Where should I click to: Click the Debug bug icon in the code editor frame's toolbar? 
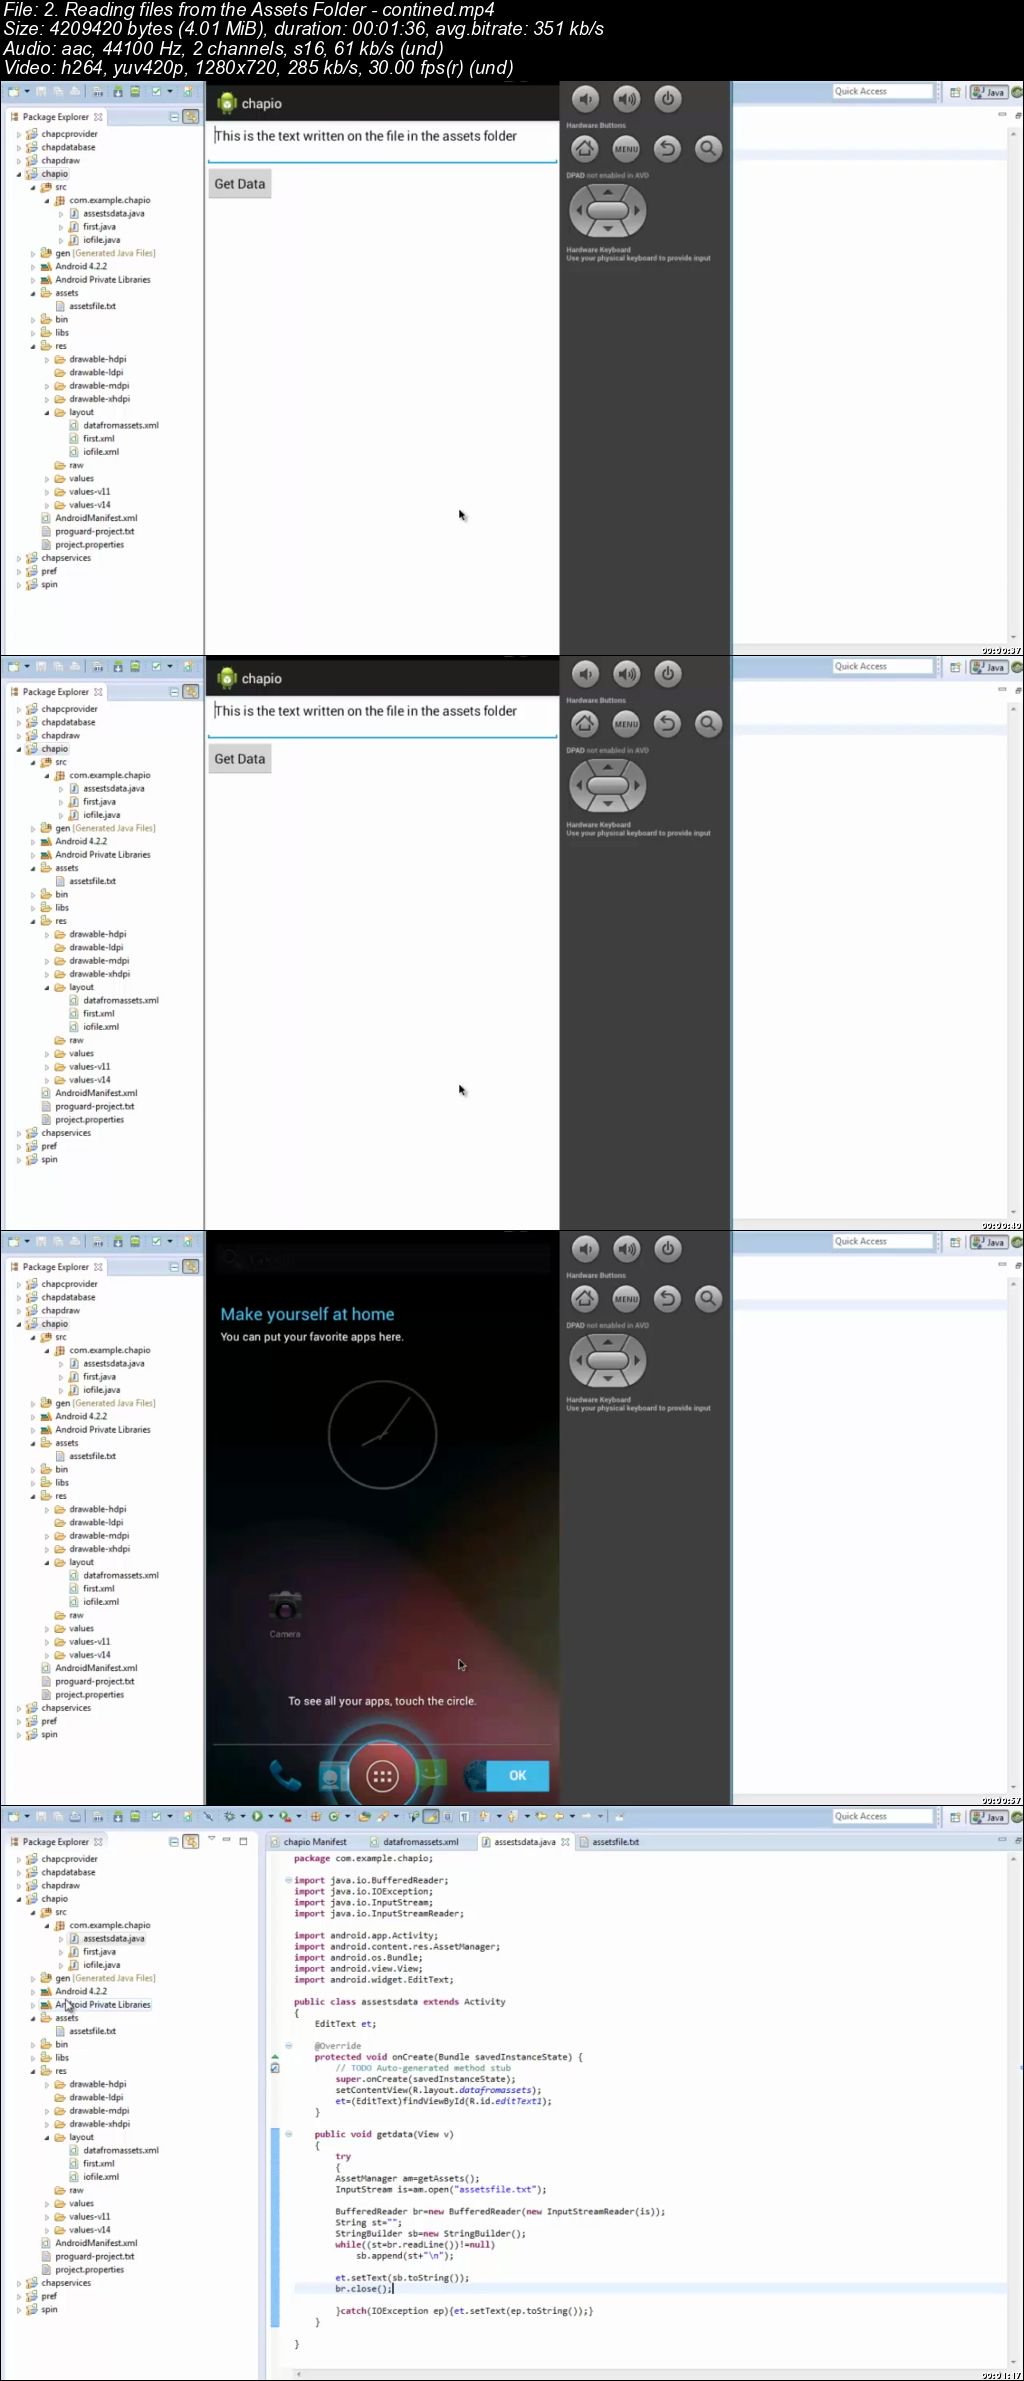point(229,1816)
